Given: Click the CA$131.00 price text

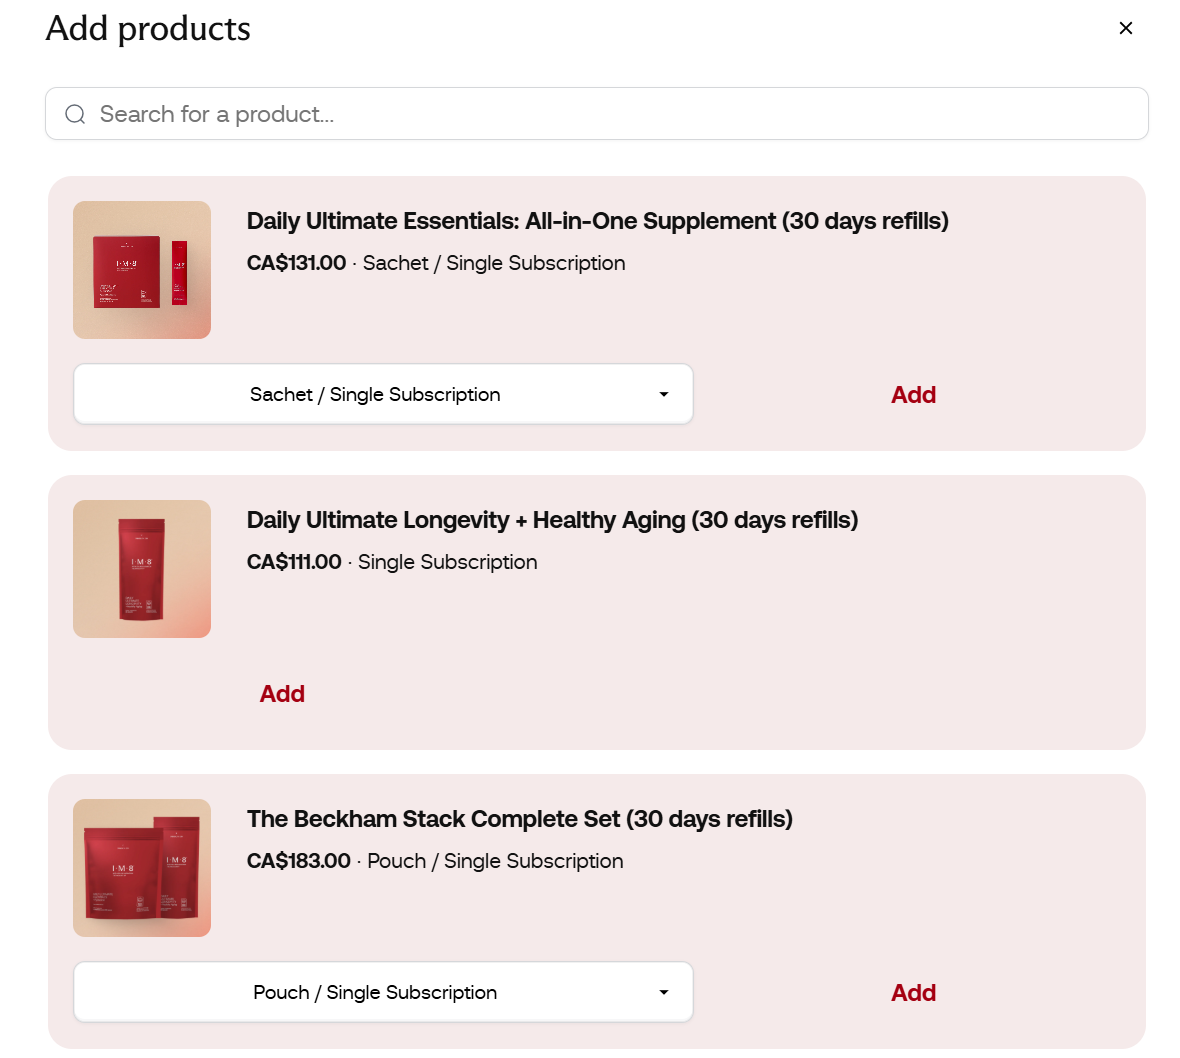Looking at the screenshot, I should click(x=297, y=263).
